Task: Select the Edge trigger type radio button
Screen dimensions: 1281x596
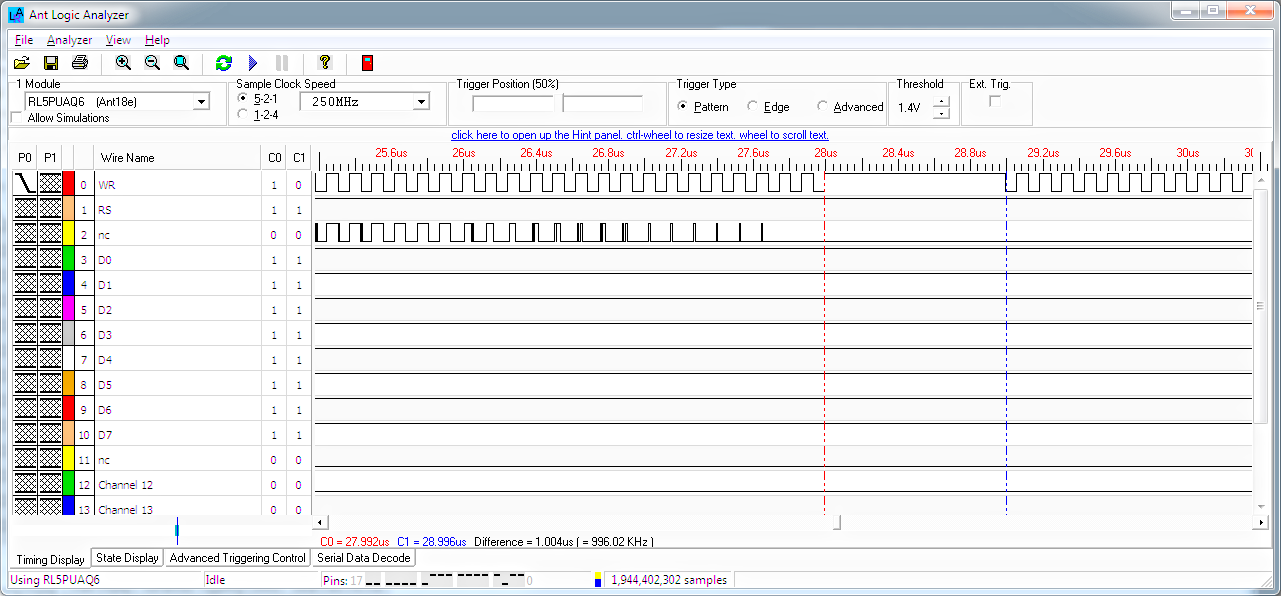Action: point(752,107)
